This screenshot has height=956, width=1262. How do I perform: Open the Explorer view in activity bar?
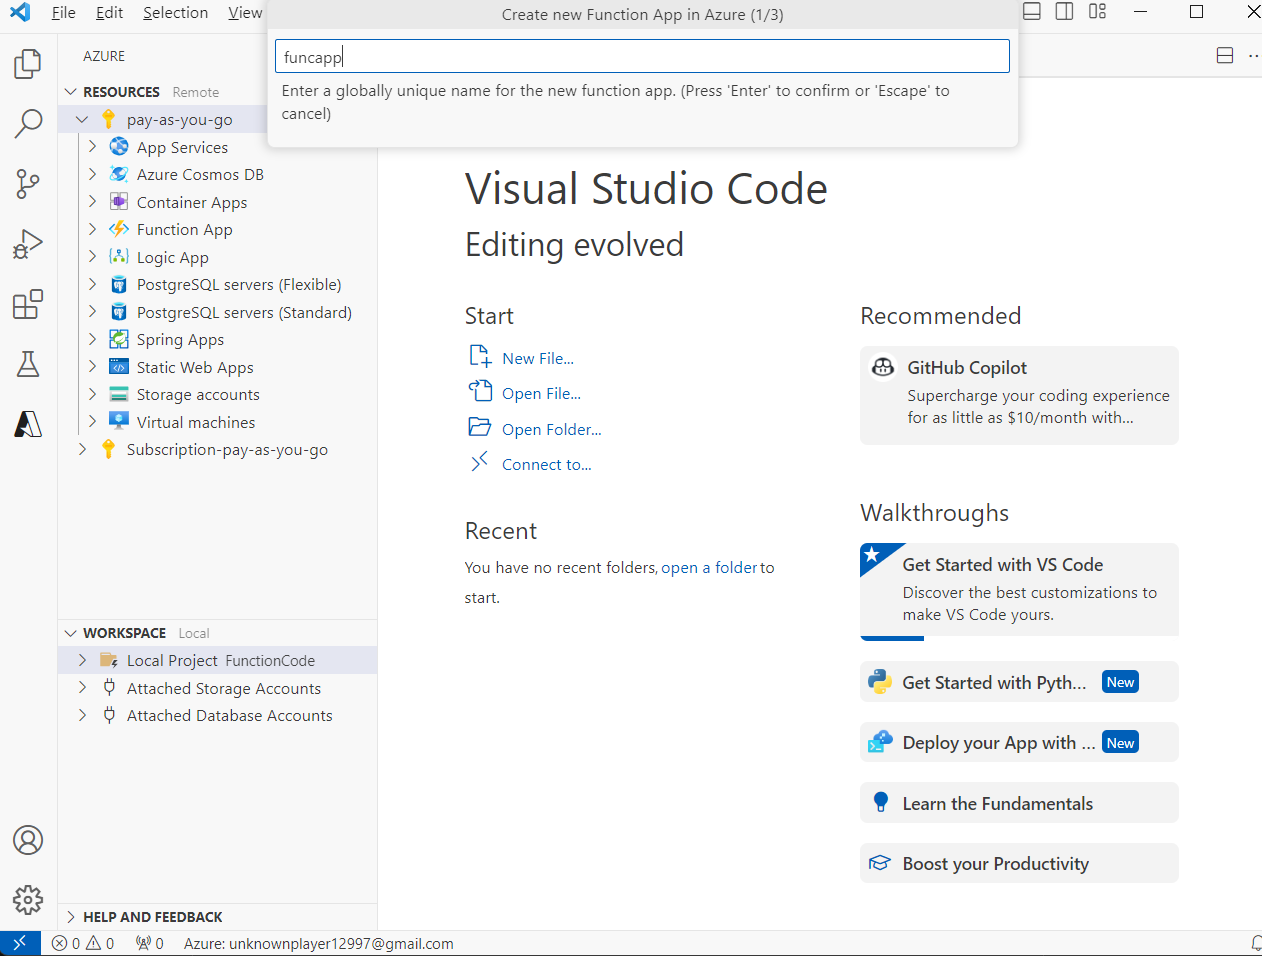[28, 64]
